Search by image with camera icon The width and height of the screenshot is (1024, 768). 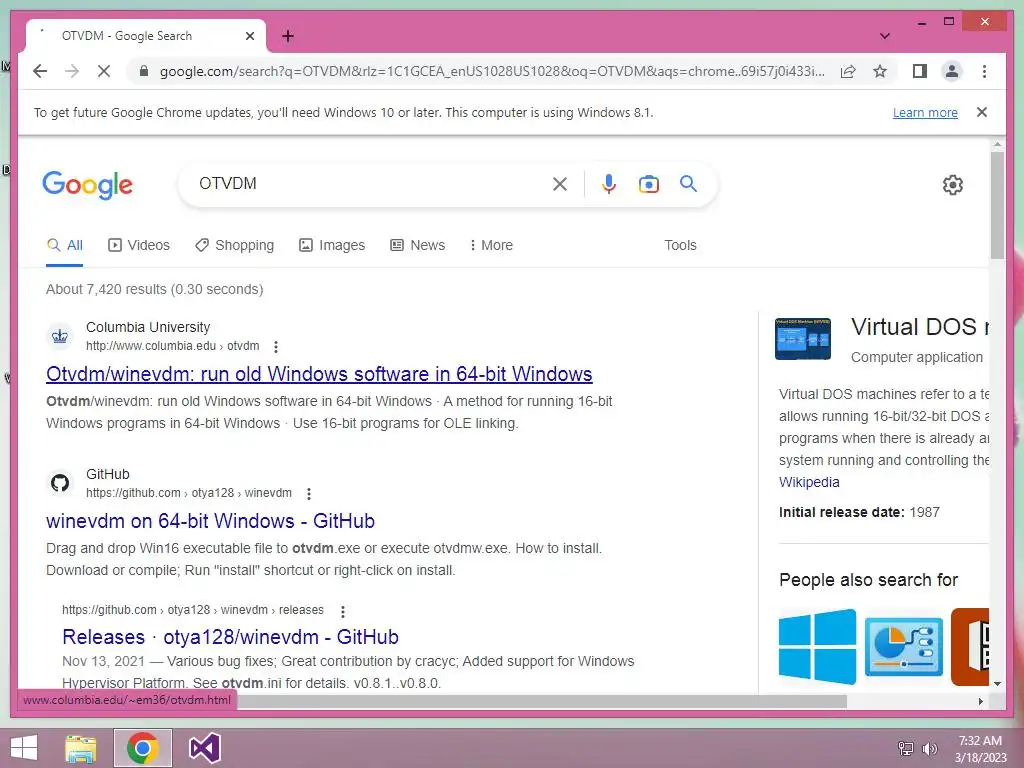point(648,184)
